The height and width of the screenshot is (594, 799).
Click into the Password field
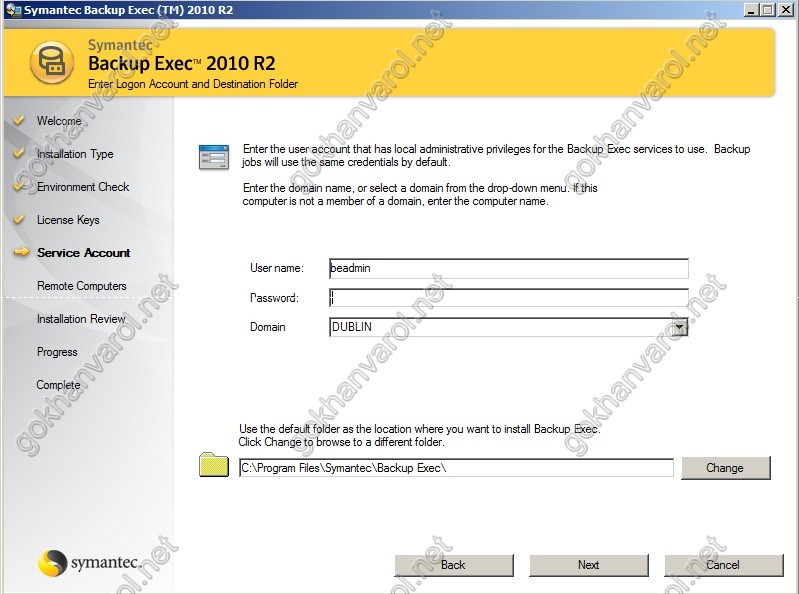click(508, 298)
